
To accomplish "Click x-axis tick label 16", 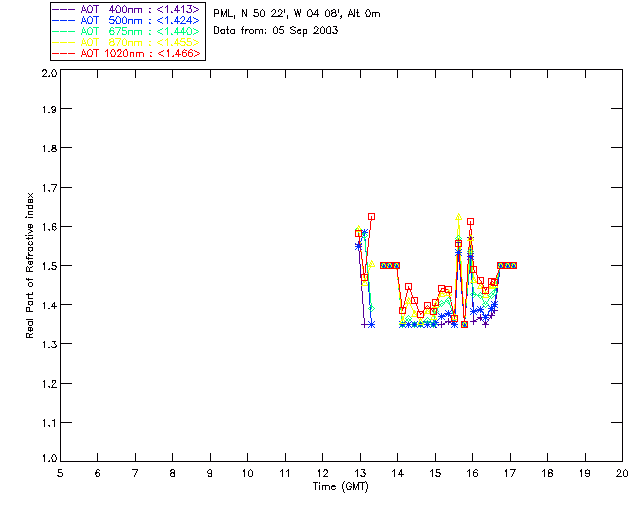I will tap(473, 473).
